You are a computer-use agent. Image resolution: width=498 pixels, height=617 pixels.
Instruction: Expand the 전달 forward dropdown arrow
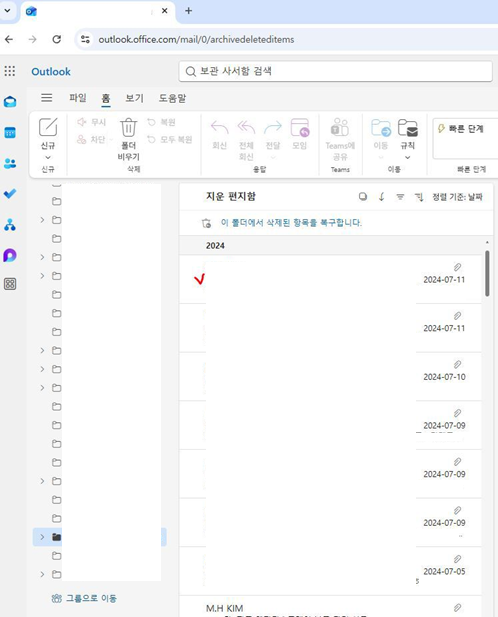coord(273,157)
